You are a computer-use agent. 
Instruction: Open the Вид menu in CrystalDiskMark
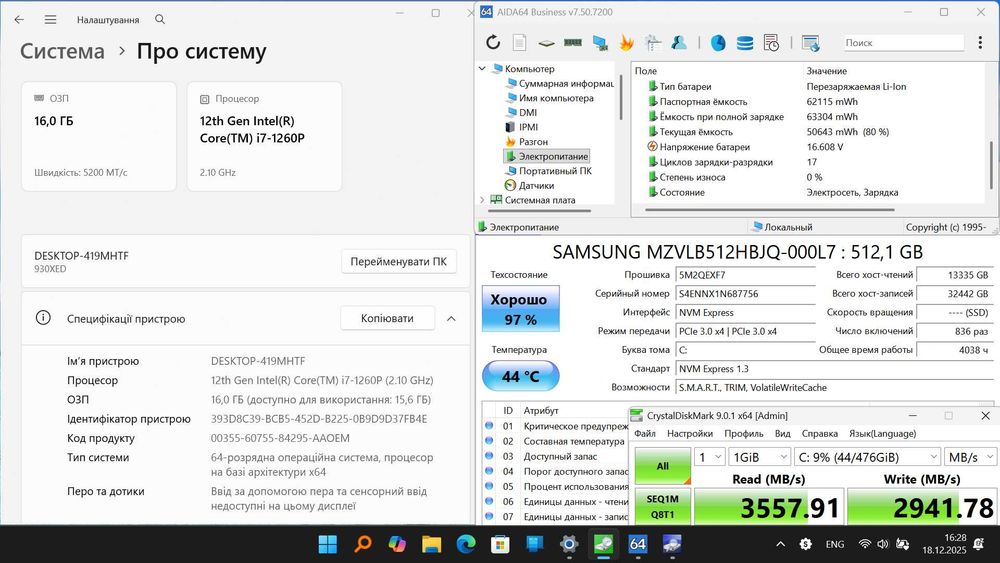click(783, 434)
